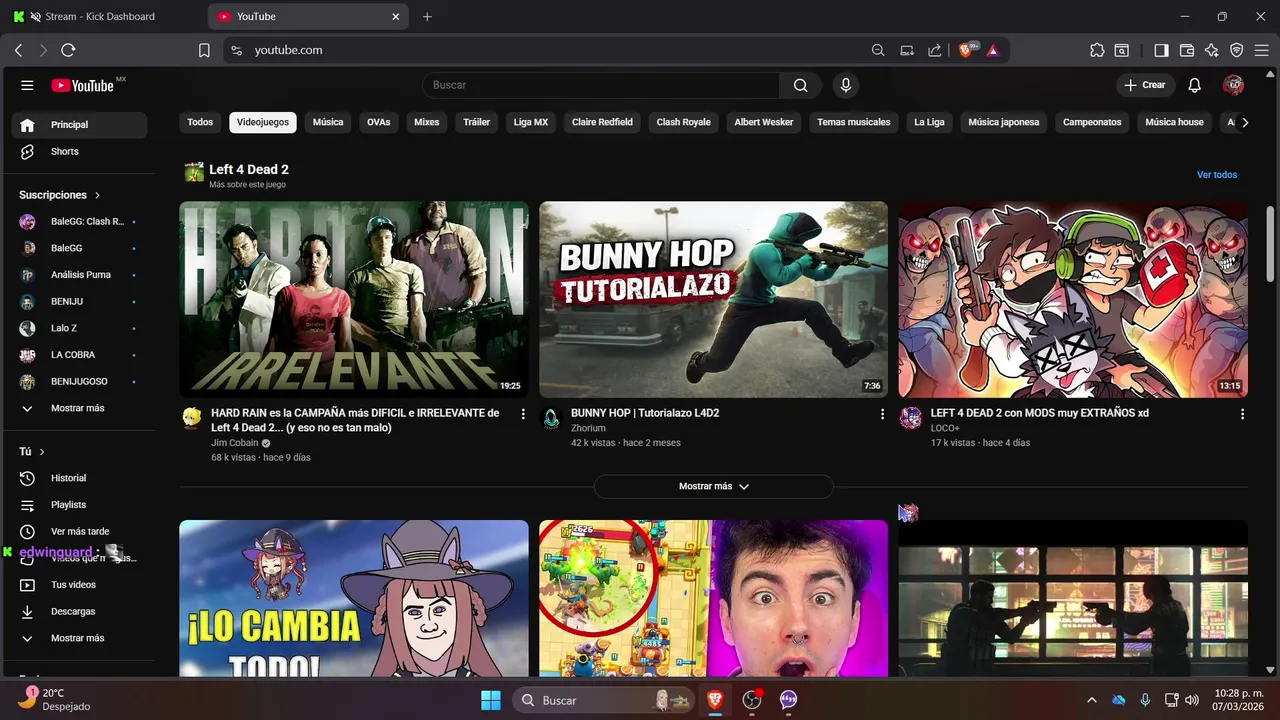
Task: Go back in the browser
Action: click(x=18, y=50)
